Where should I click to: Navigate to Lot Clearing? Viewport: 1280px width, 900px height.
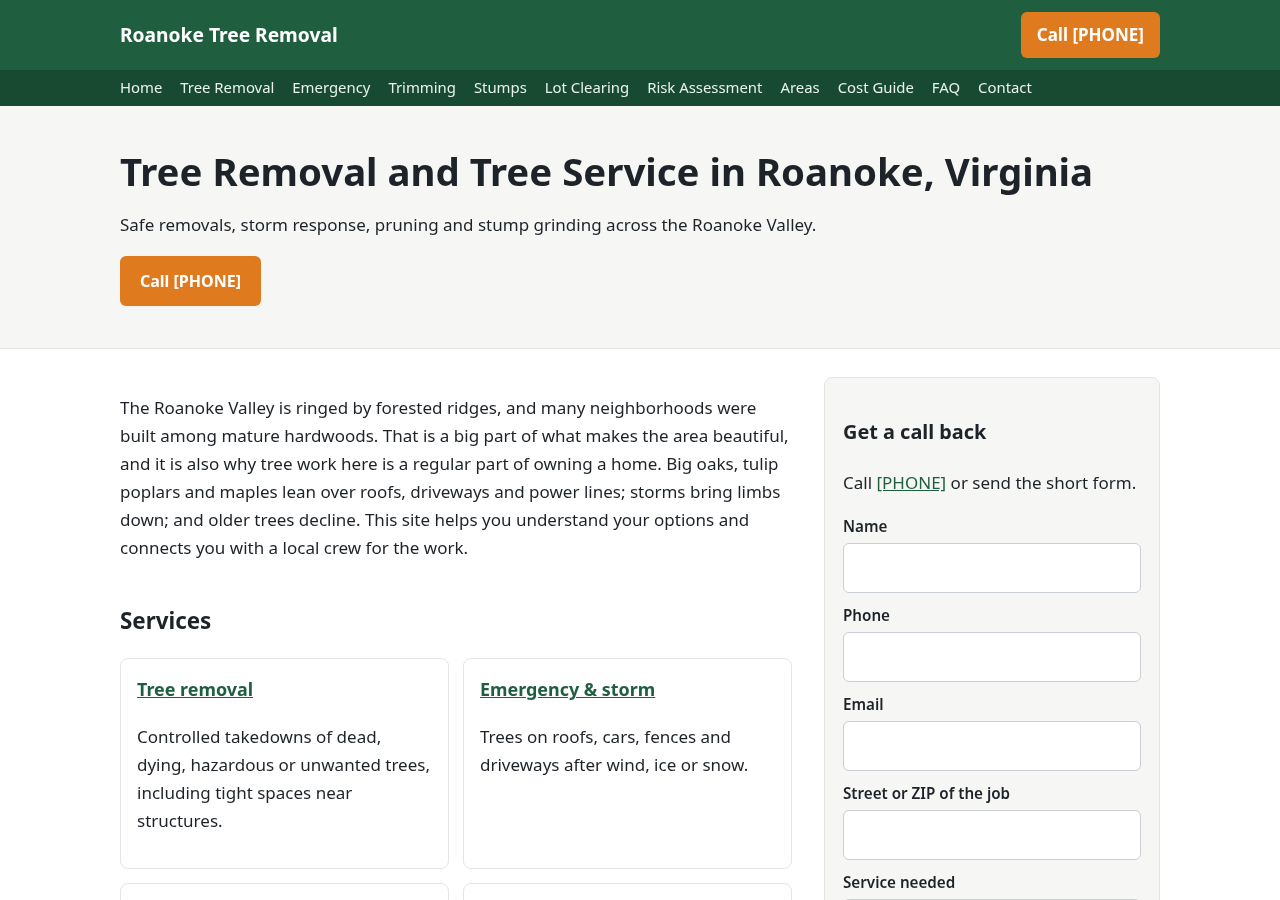(x=587, y=88)
